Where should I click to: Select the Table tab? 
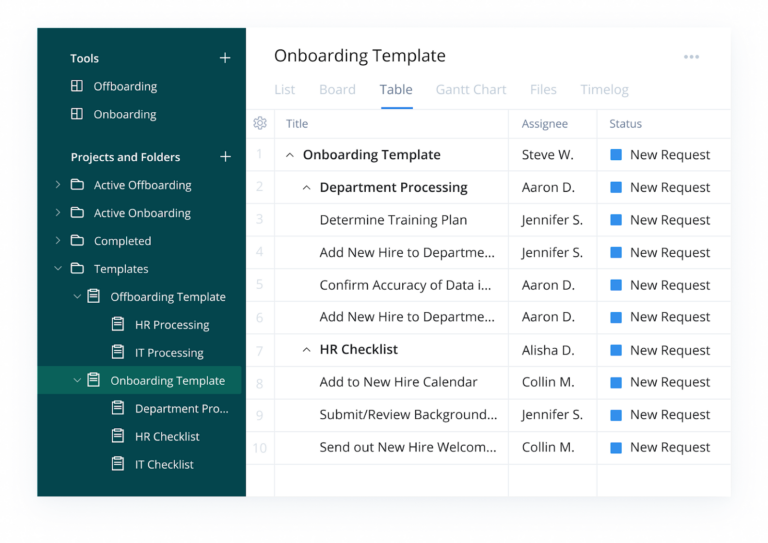[x=396, y=90]
